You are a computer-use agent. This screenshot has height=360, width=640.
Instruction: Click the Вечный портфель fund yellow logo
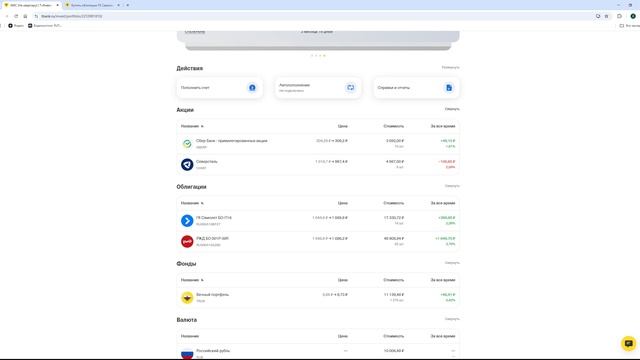187,298
